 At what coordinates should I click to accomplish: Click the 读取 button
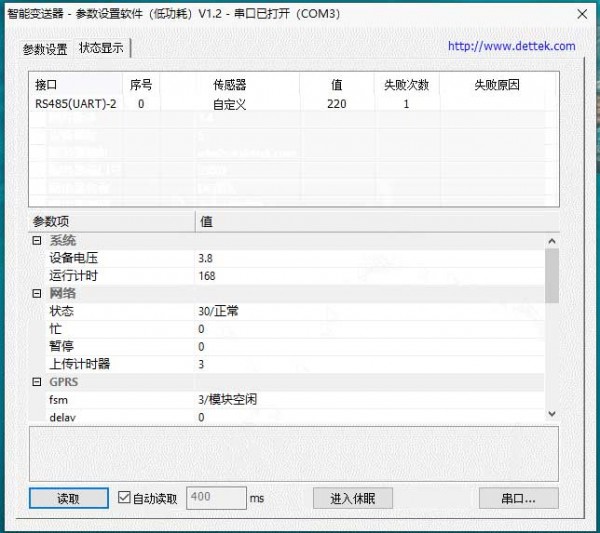pyautogui.click(x=68, y=498)
